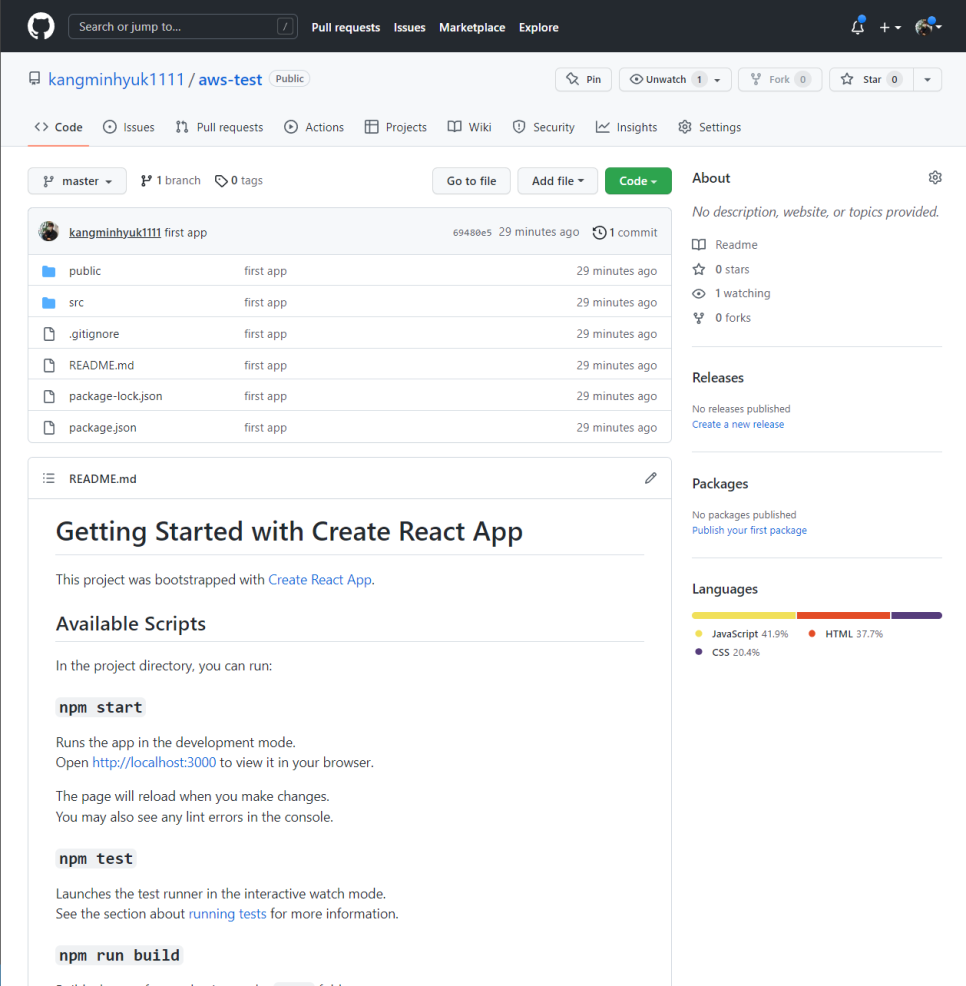This screenshot has height=986, width=966.
Task: Click the package.json file icon
Action: (x=48, y=428)
